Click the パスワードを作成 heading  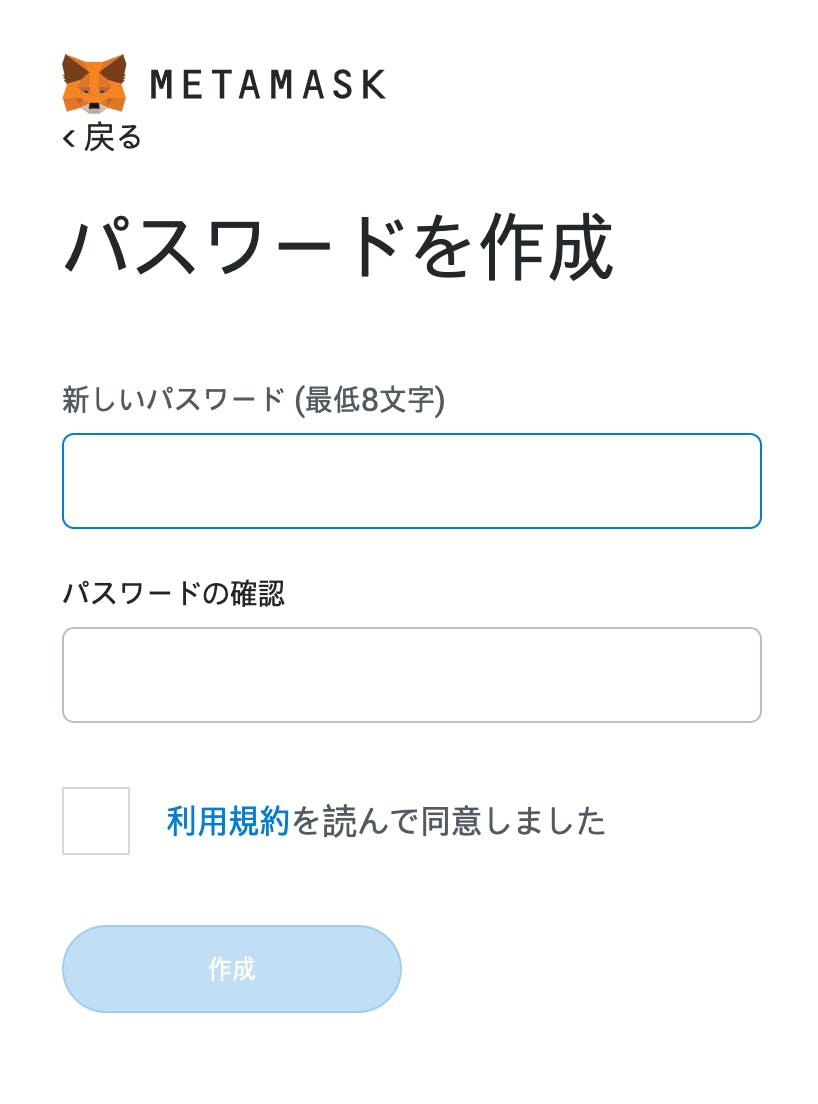(338, 247)
